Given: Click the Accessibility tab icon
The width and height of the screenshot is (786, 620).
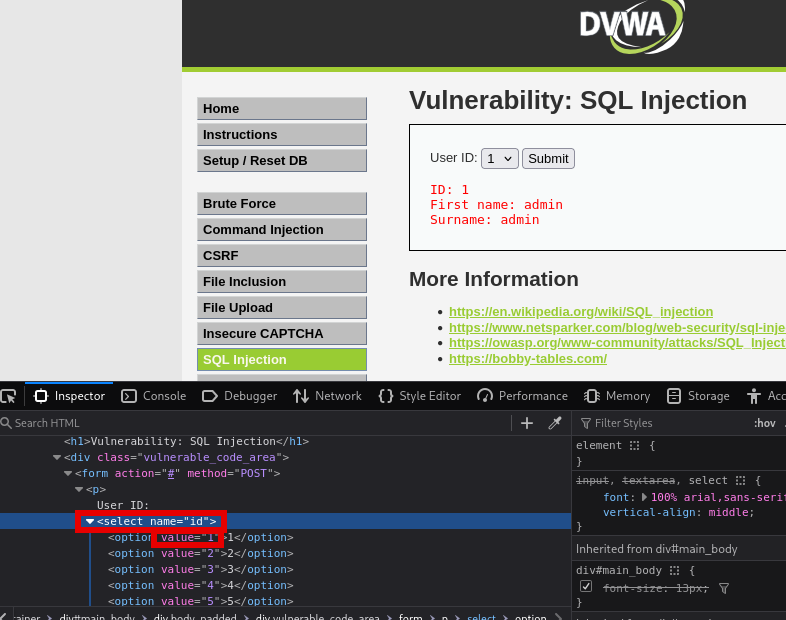Looking at the screenshot, I should point(753,396).
